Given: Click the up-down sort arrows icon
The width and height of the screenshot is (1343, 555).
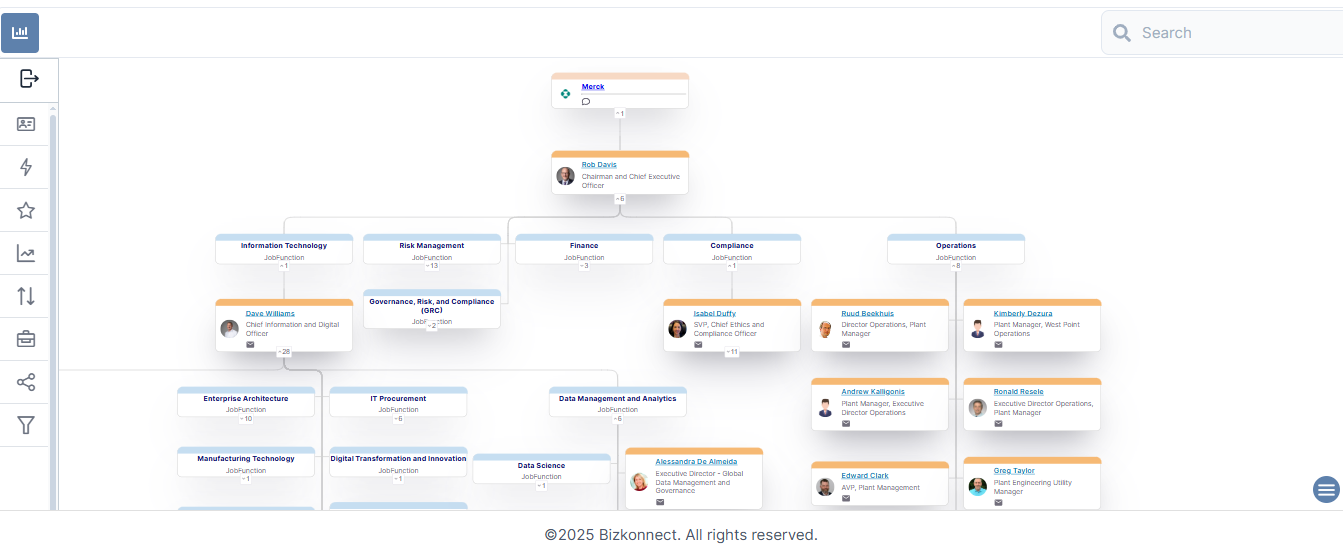Looking at the screenshot, I should [26, 296].
